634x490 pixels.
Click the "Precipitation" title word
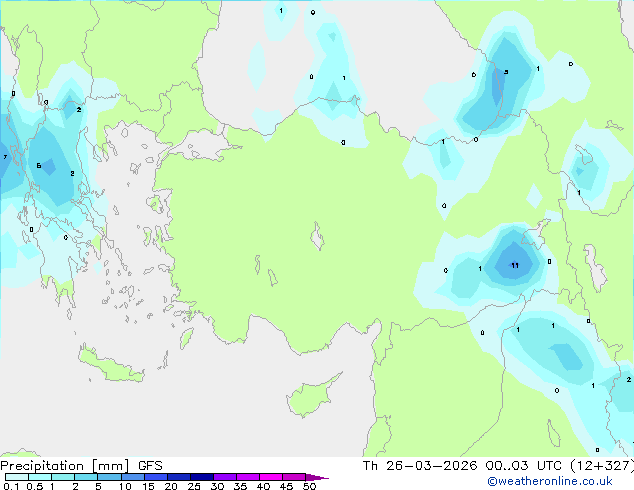[42, 466]
